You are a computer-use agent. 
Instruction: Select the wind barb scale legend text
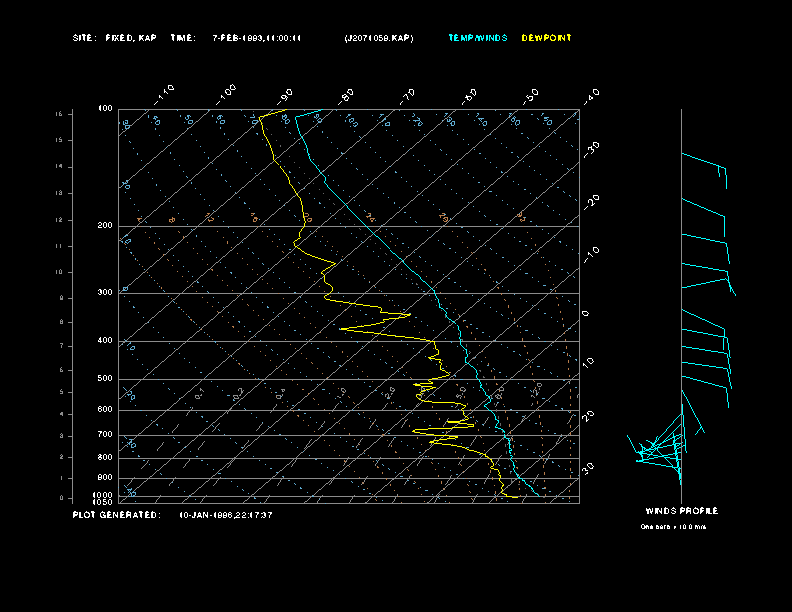tap(673, 526)
